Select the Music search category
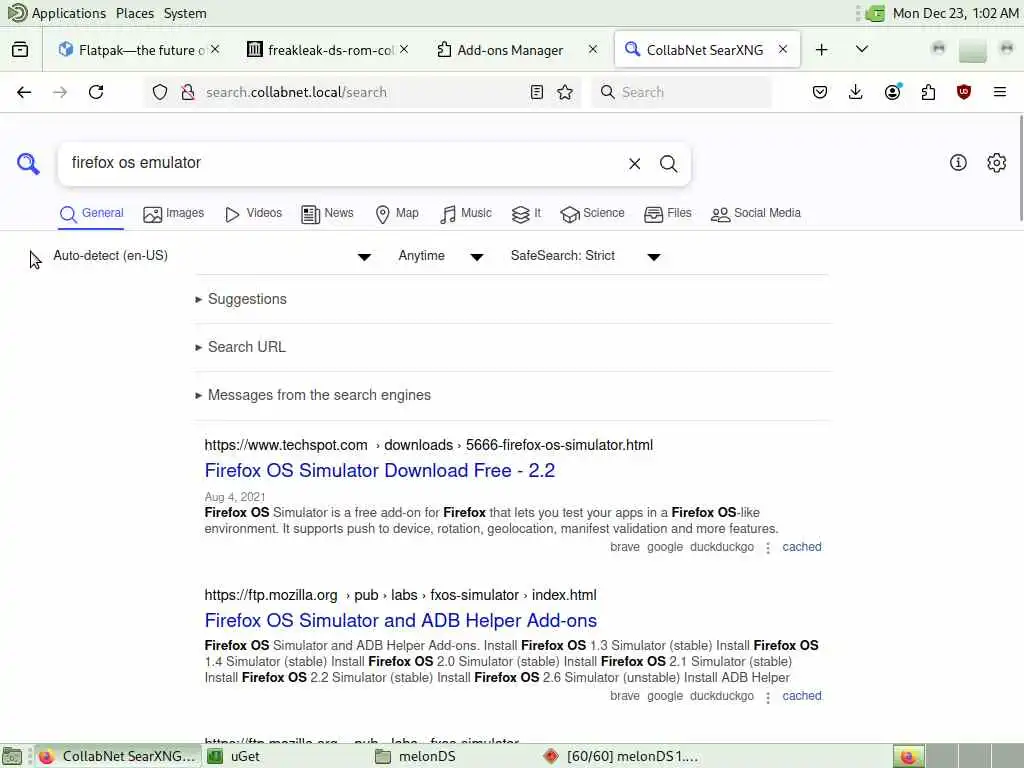Viewport: 1024px width, 768px height. 466,214
